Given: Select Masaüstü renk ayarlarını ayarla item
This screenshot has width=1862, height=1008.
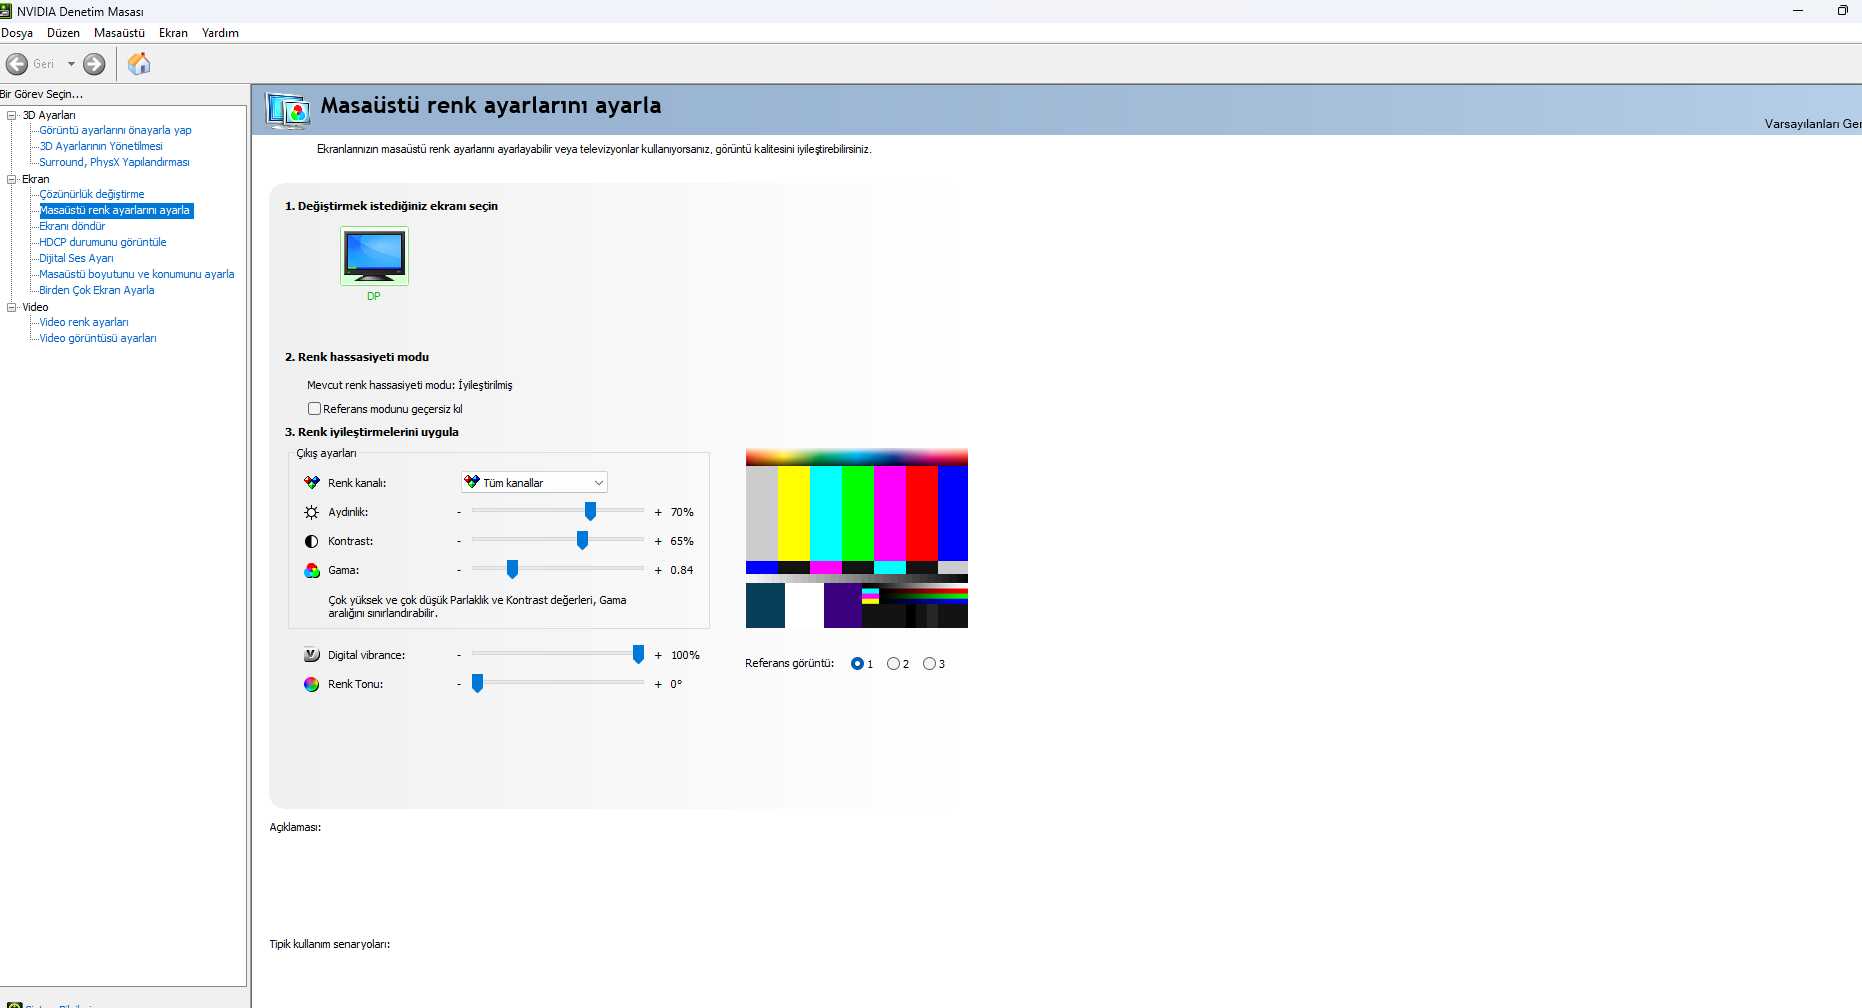Looking at the screenshot, I should (116, 210).
